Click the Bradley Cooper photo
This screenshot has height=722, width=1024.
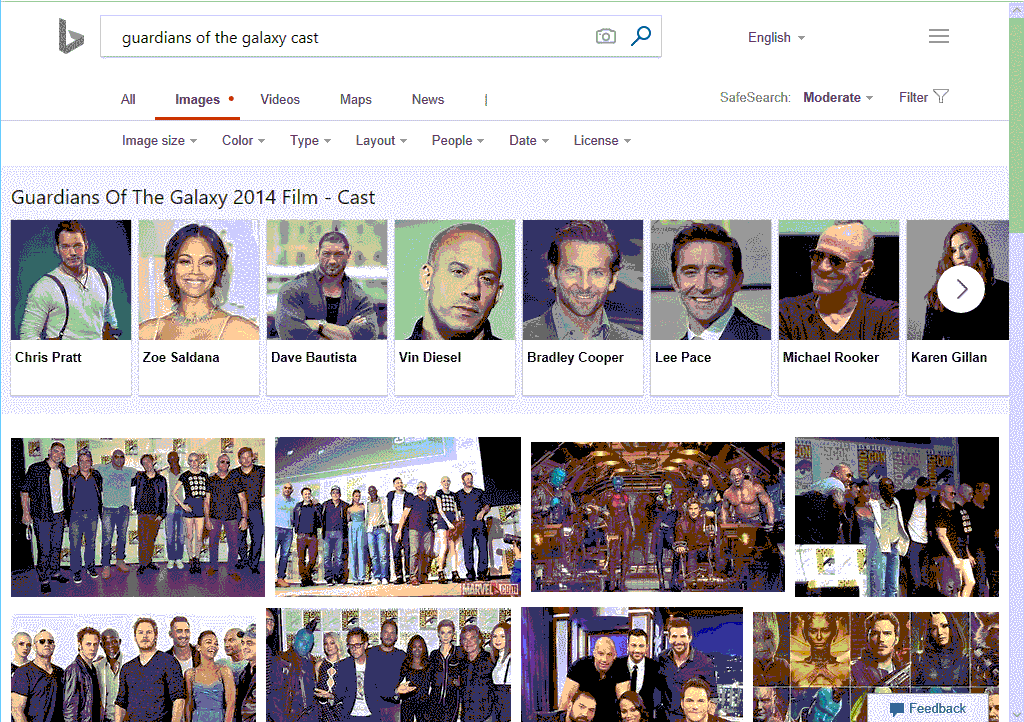click(x=583, y=279)
